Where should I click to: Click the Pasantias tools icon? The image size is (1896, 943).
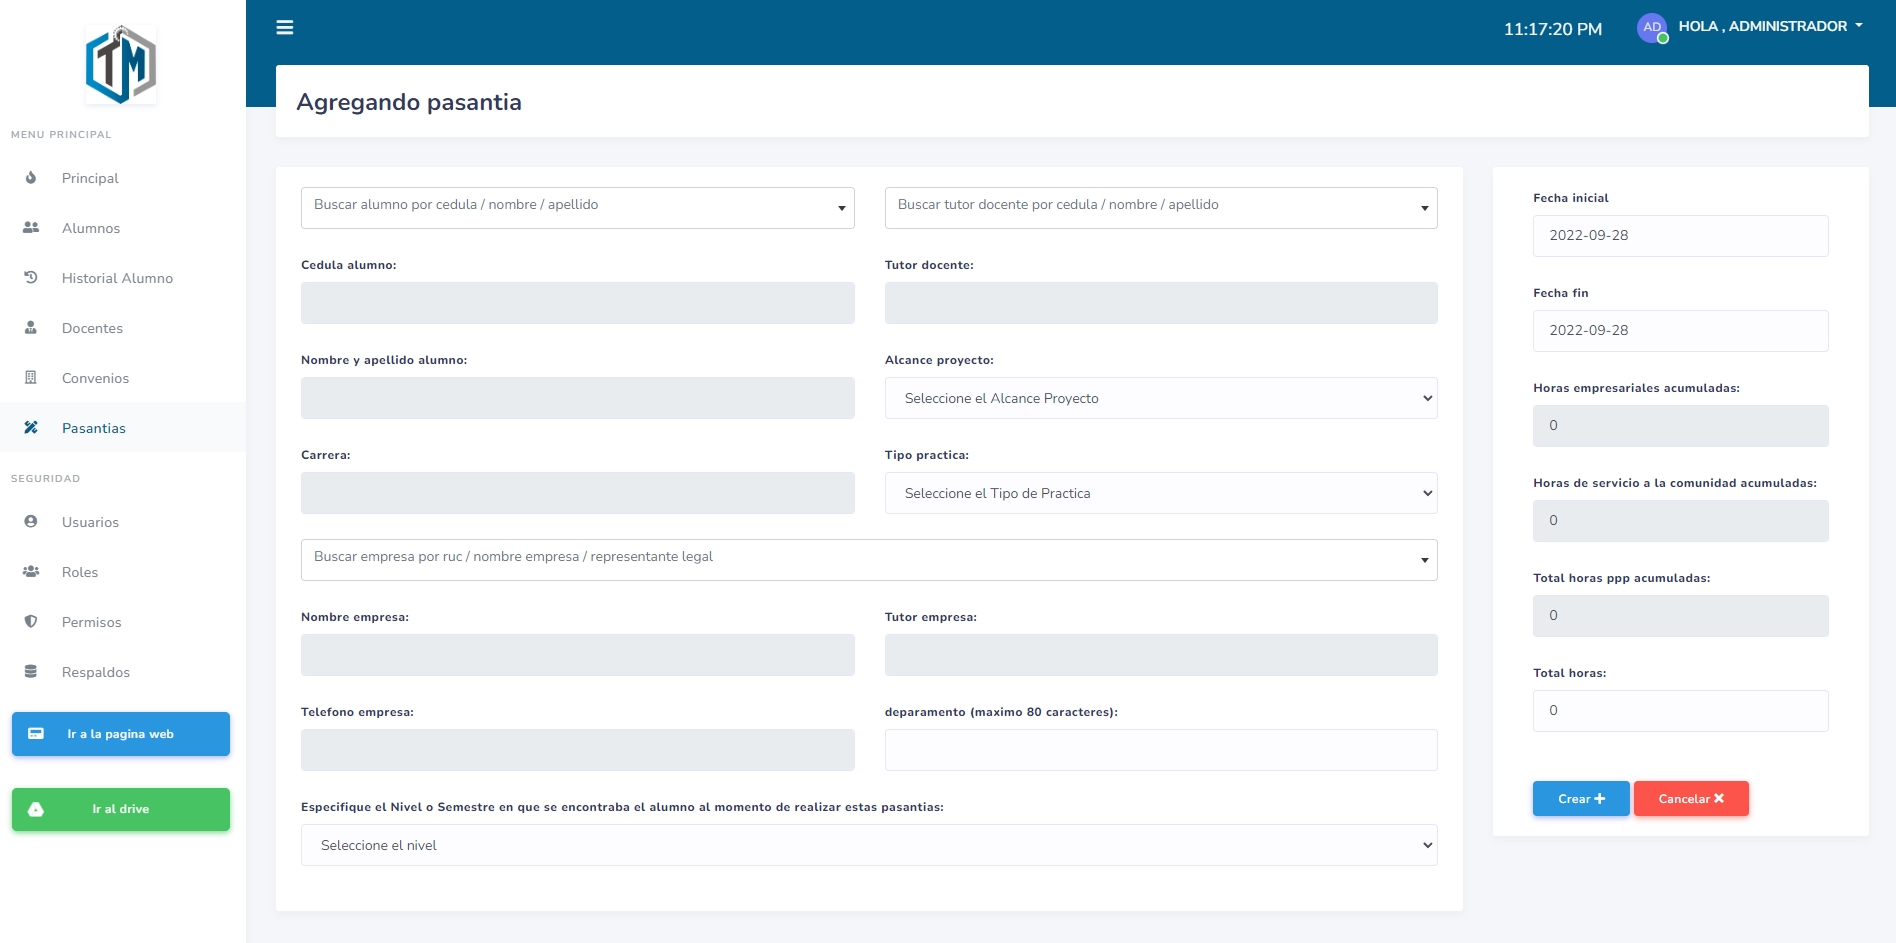(x=31, y=428)
